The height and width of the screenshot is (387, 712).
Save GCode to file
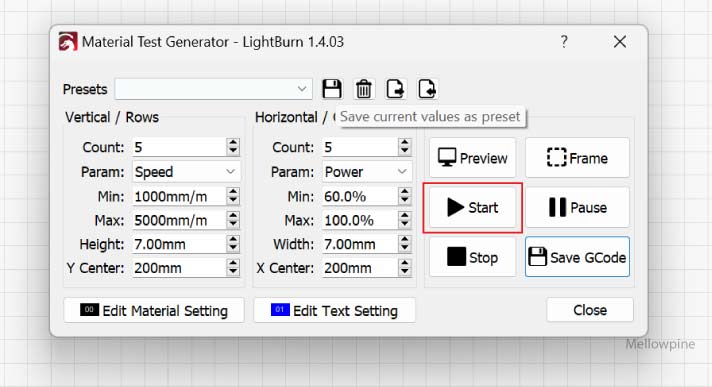[577, 257]
